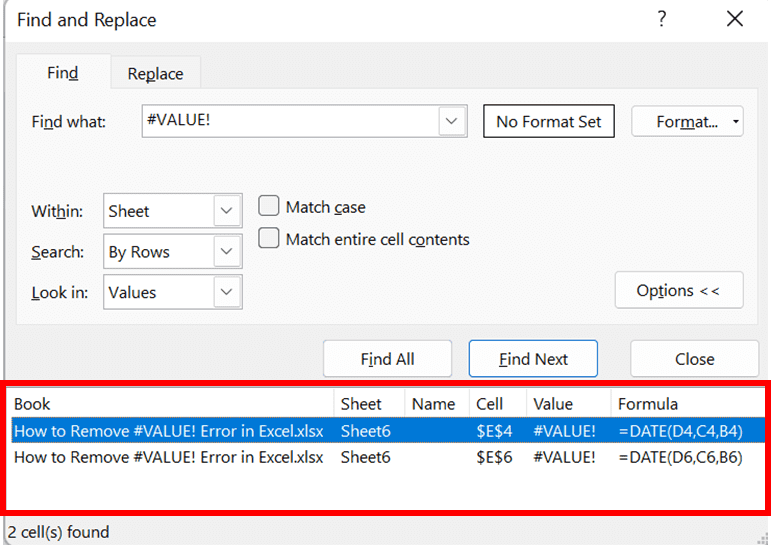The width and height of the screenshot is (771, 545).
Task: Click the Sheet column header
Action: (x=369, y=404)
